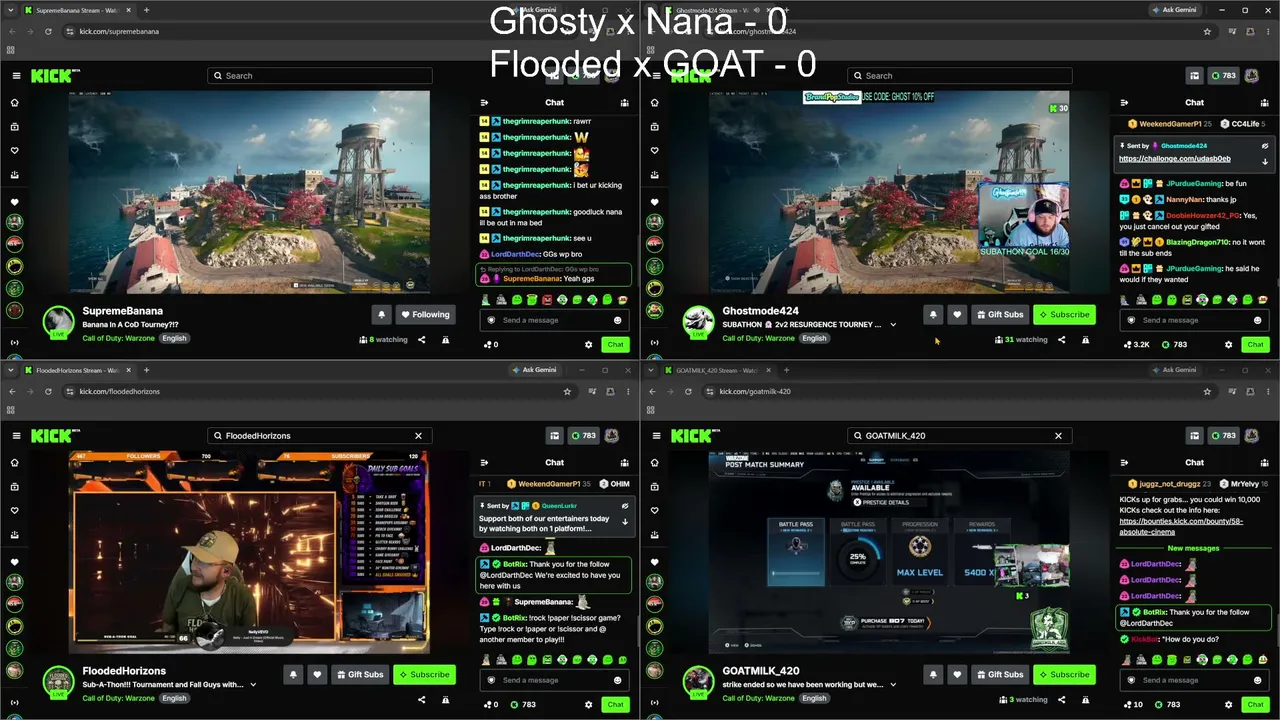
Task: Bookmark the FloodedHorizons page with the star
Action: click(x=567, y=391)
